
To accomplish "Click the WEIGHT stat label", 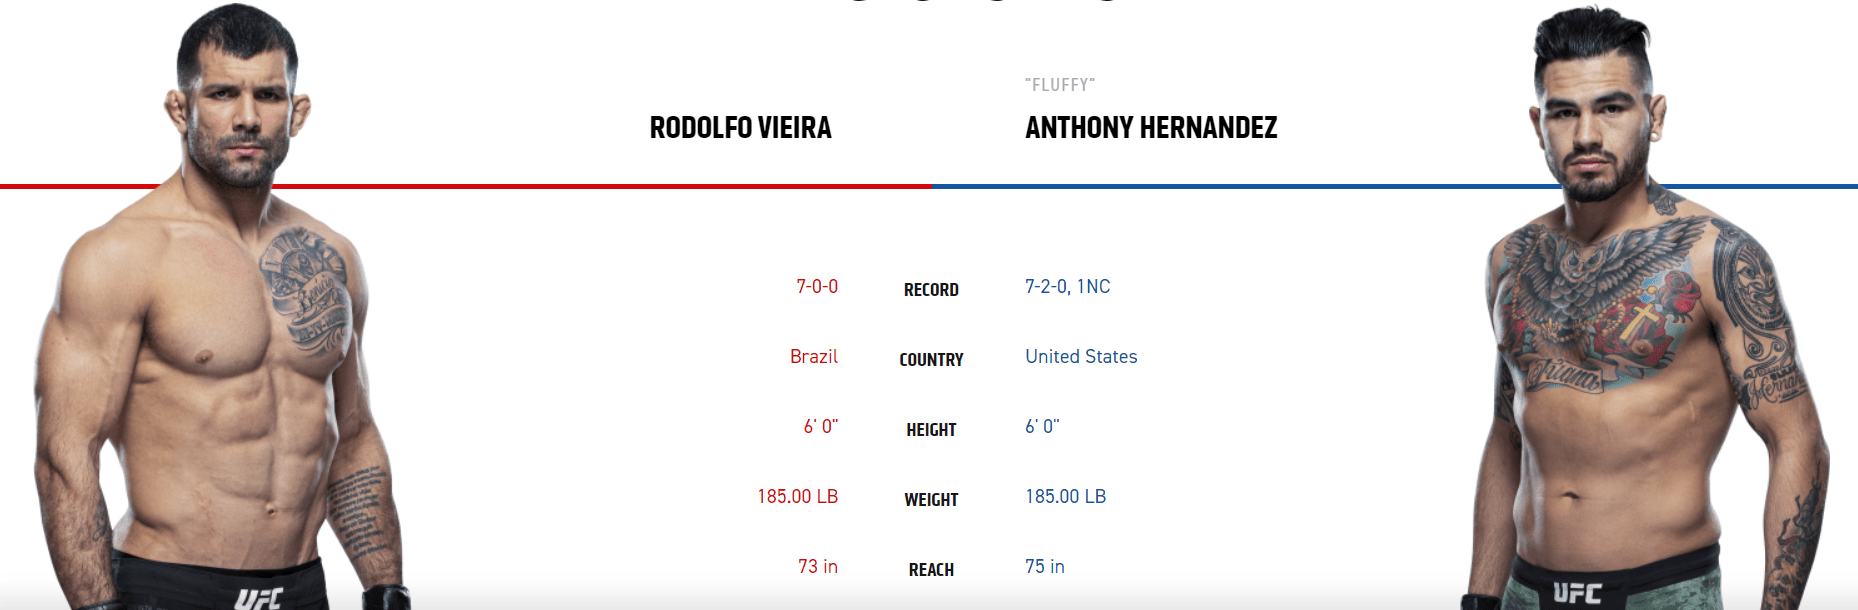I will [x=931, y=500].
